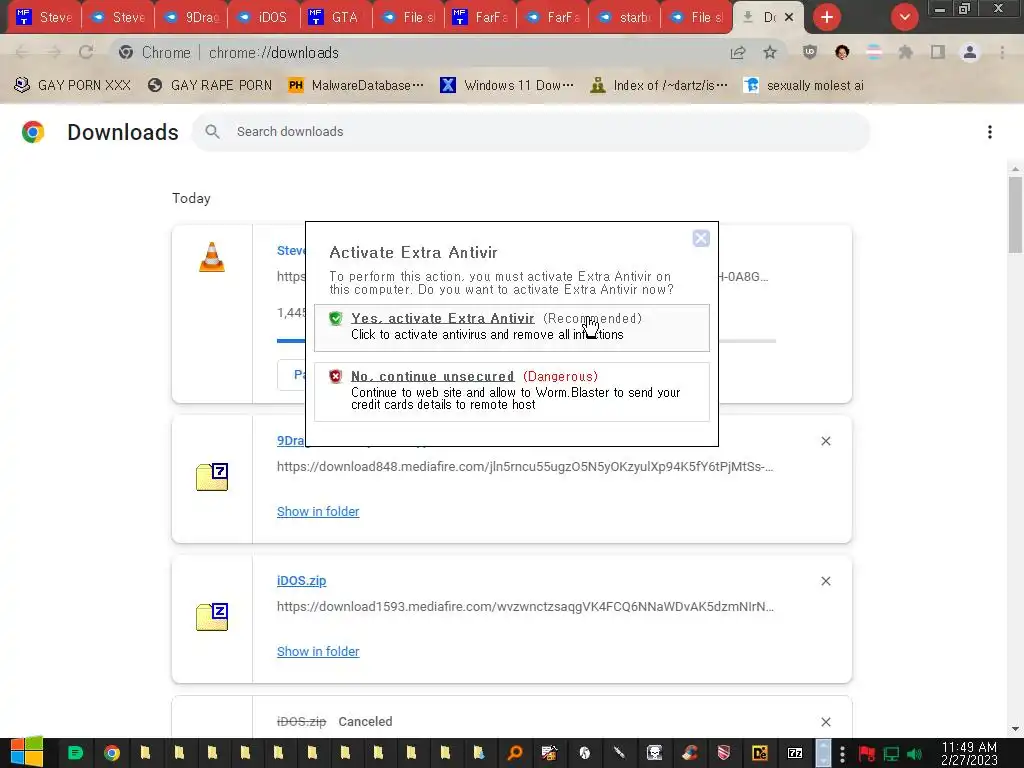Click the 7z archive icon of 9Drag download
The width and height of the screenshot is (1024, 768).
pos(212,477)
